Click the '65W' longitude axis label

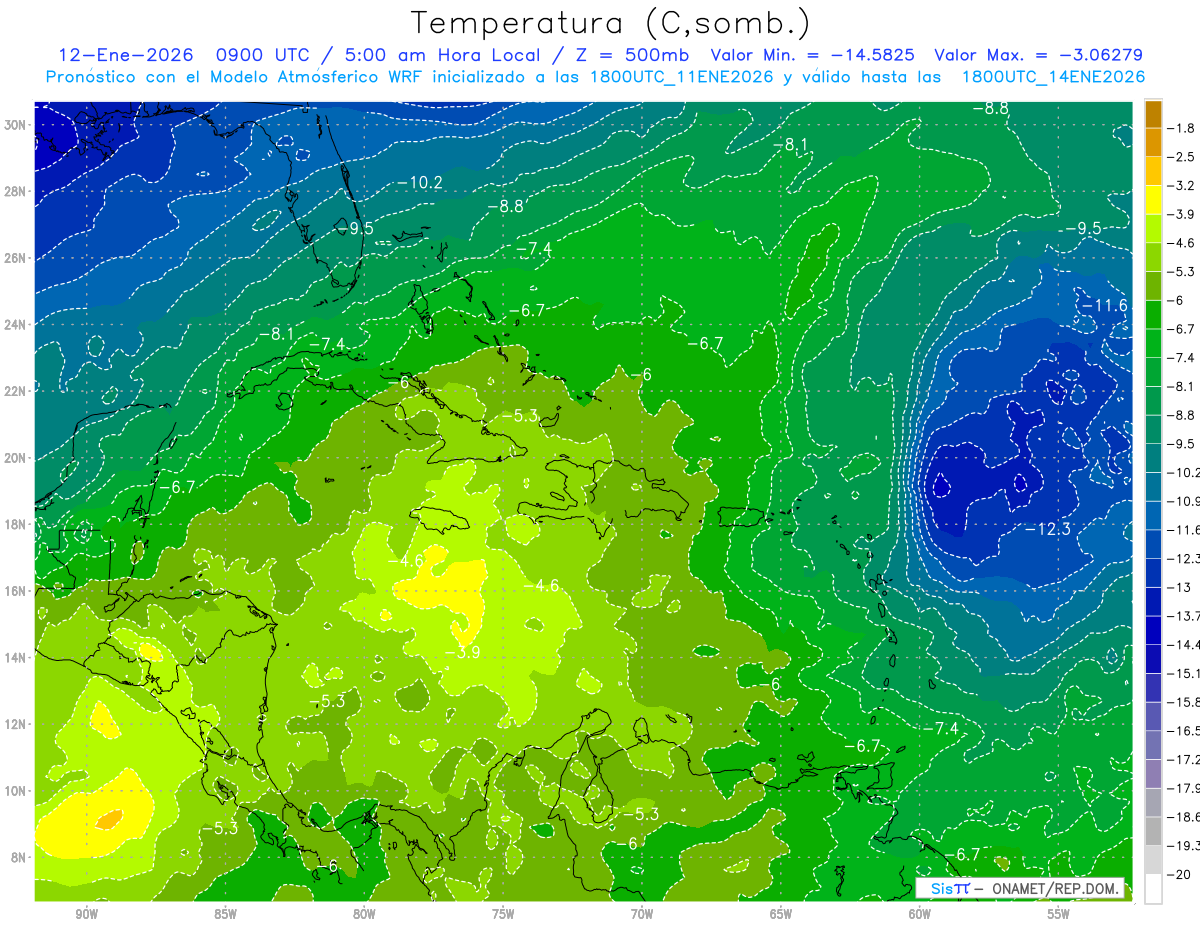click(781, 914)
